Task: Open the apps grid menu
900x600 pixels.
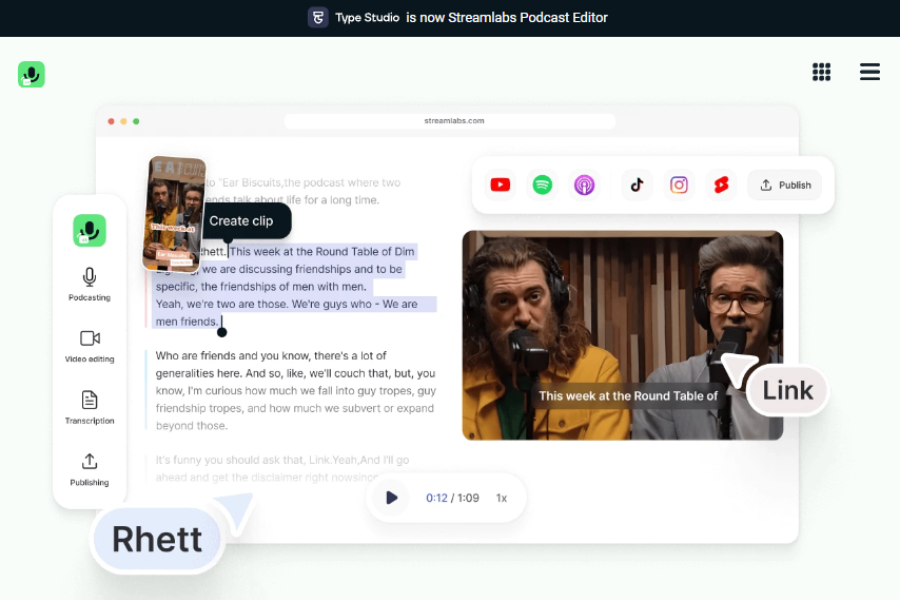Action: [821, 72]
